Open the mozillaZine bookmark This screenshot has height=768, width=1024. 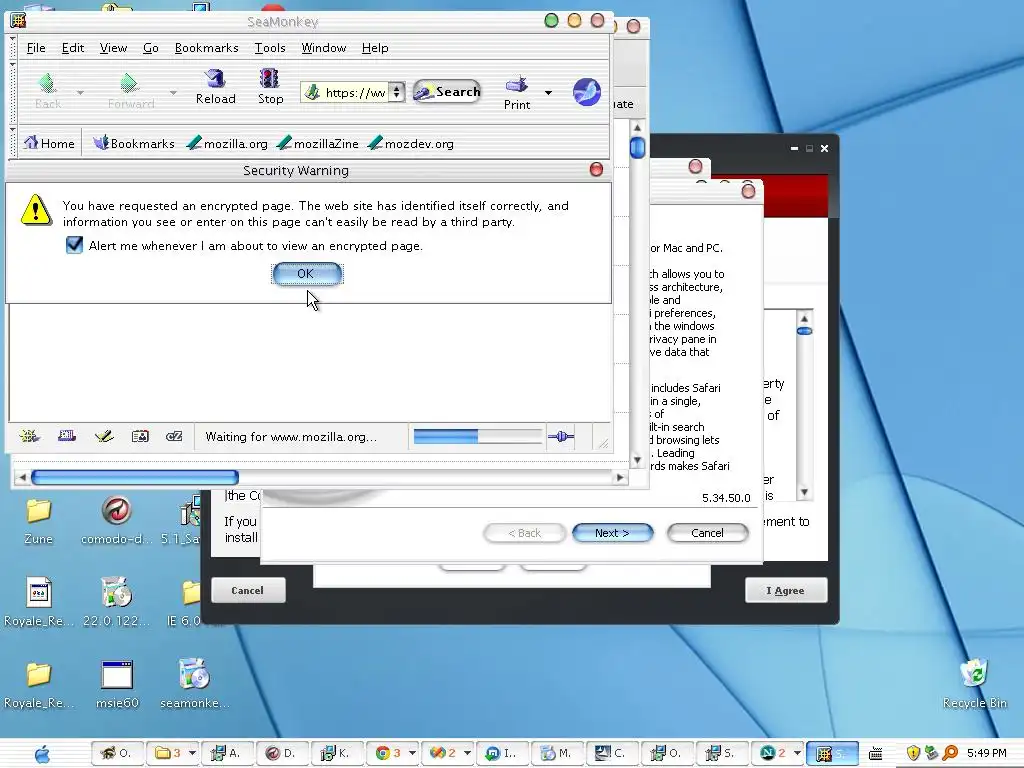317,143
